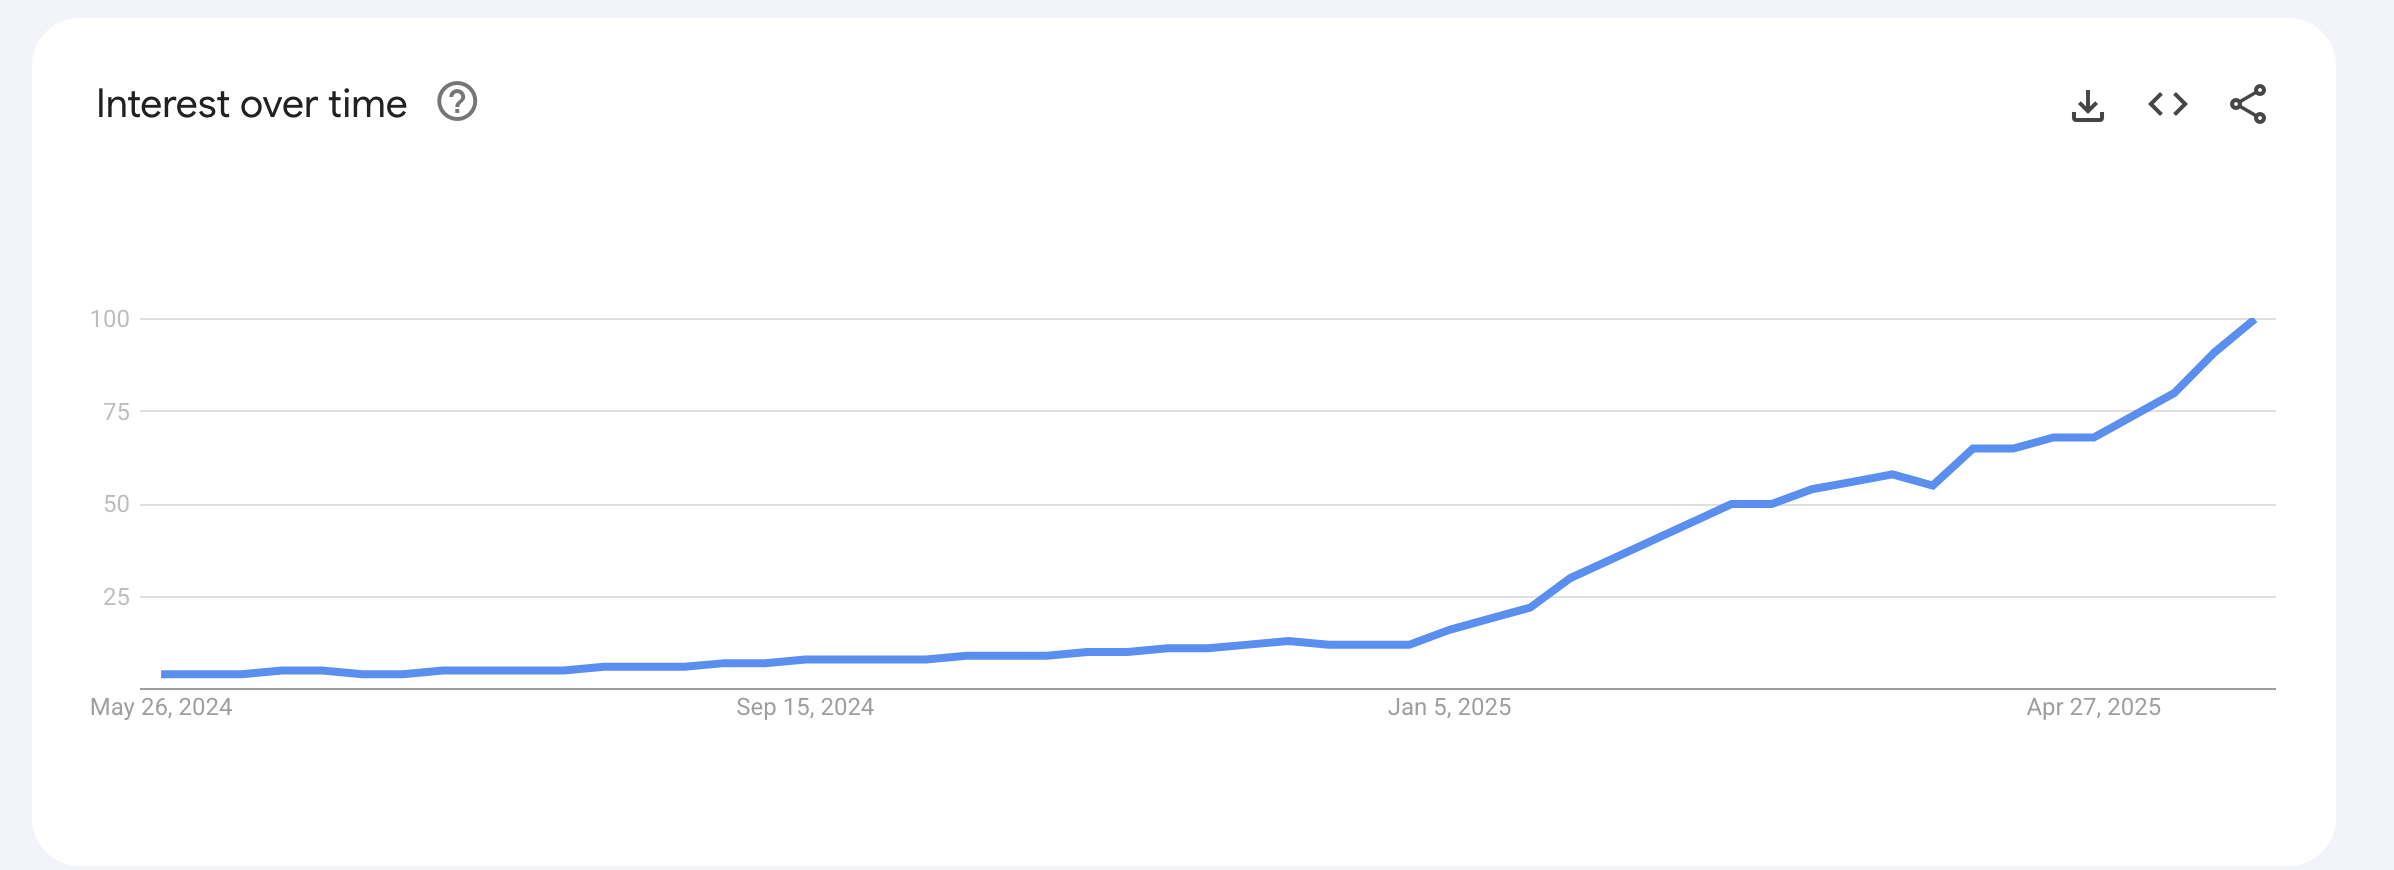Share the Interest over time chart

point(2246,102)
